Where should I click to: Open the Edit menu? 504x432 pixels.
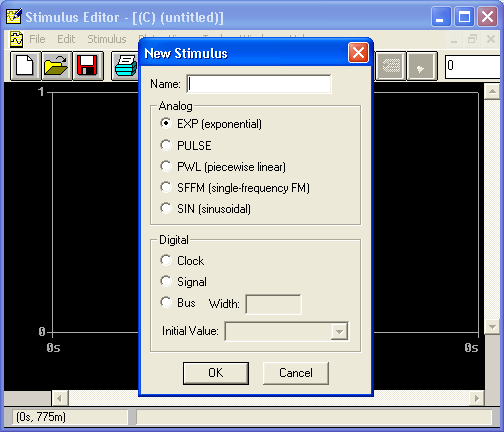pyautogui.click(x=66, y=39)
